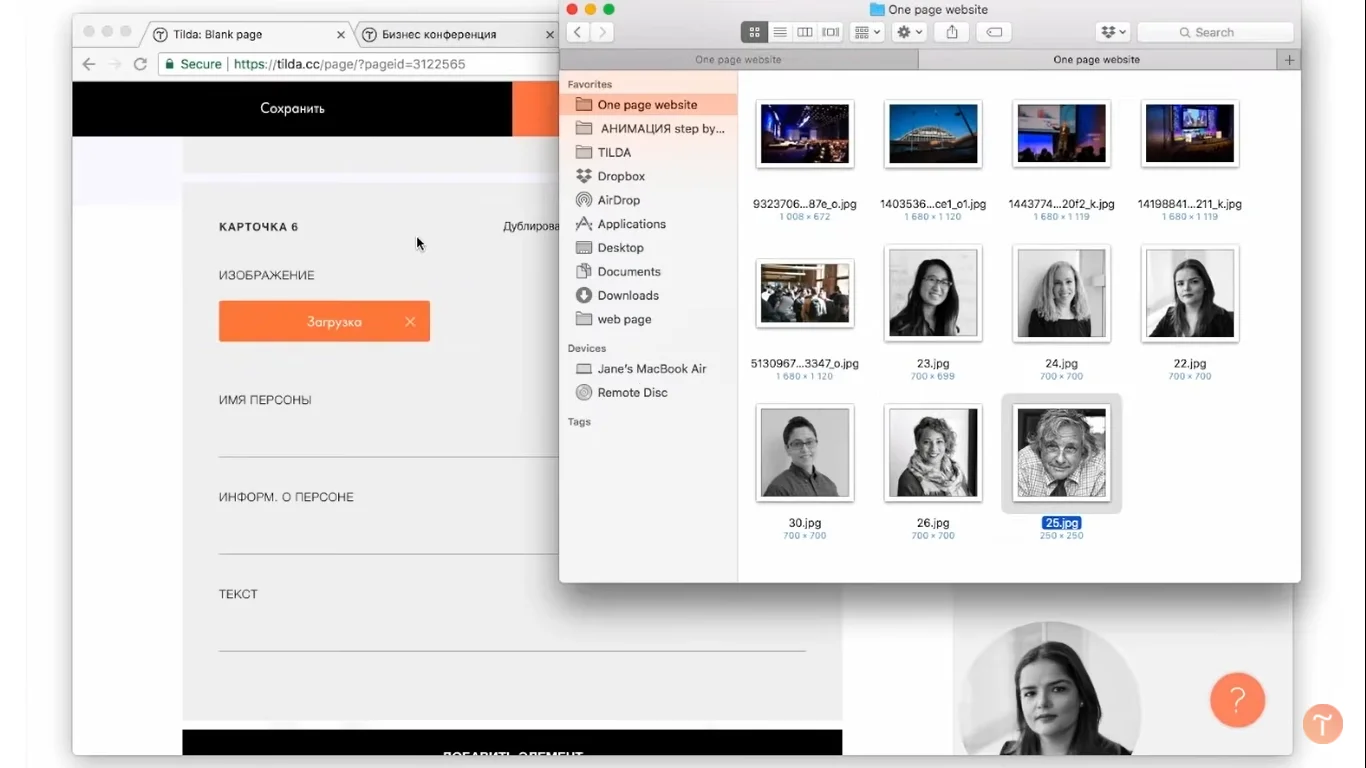This screenshot has width=1366, height=768.
Task: Click the Edit Tags icon in Finder
Action: (x=994, y=32)
